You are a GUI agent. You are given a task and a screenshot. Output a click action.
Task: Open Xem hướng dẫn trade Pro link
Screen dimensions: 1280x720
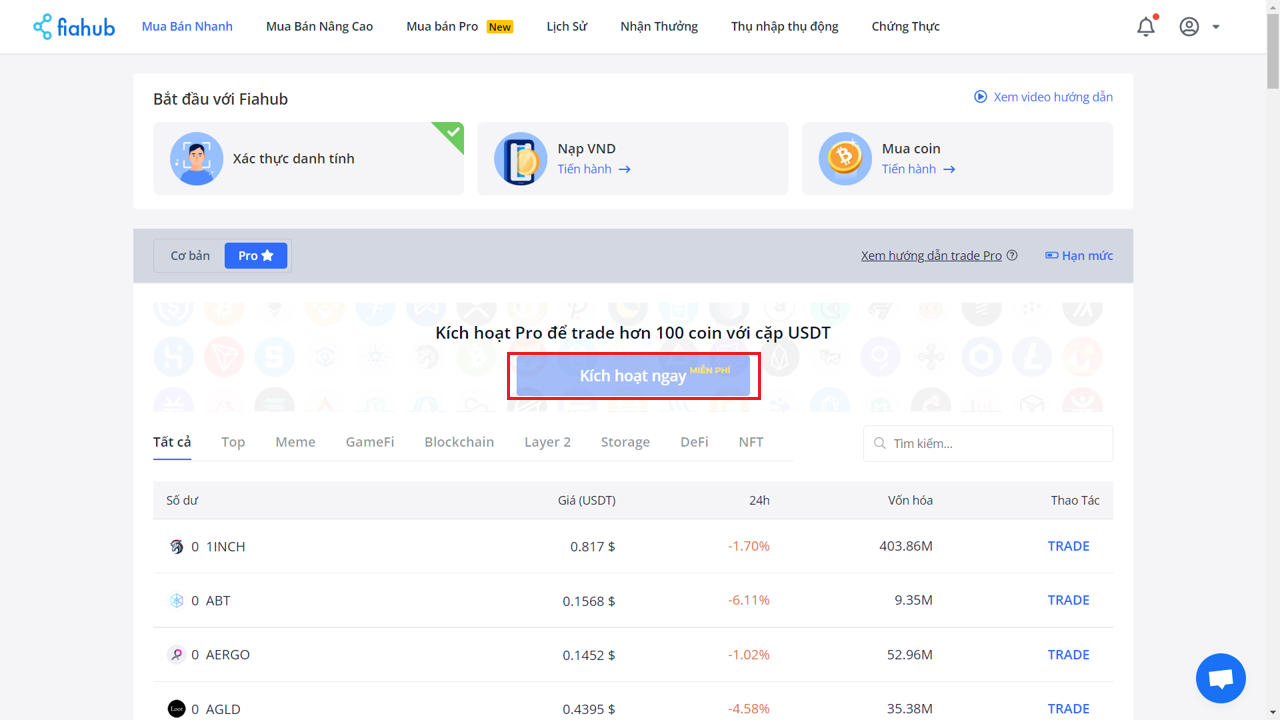coord(931,255)
